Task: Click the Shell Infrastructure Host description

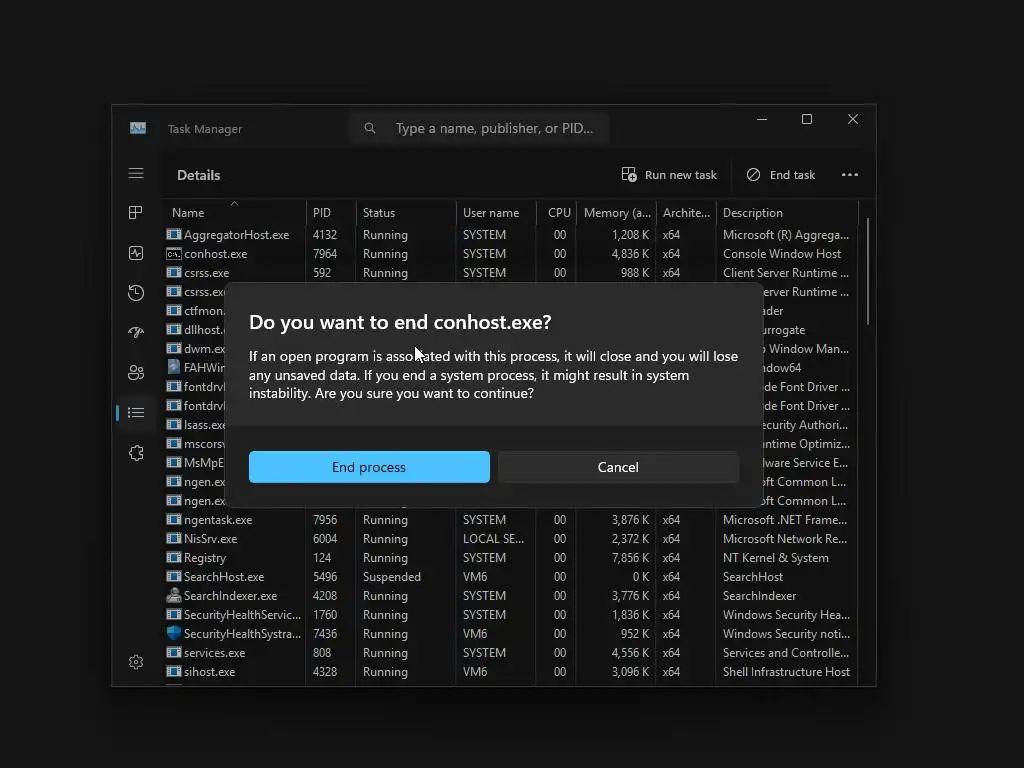Action: [786, 671]
